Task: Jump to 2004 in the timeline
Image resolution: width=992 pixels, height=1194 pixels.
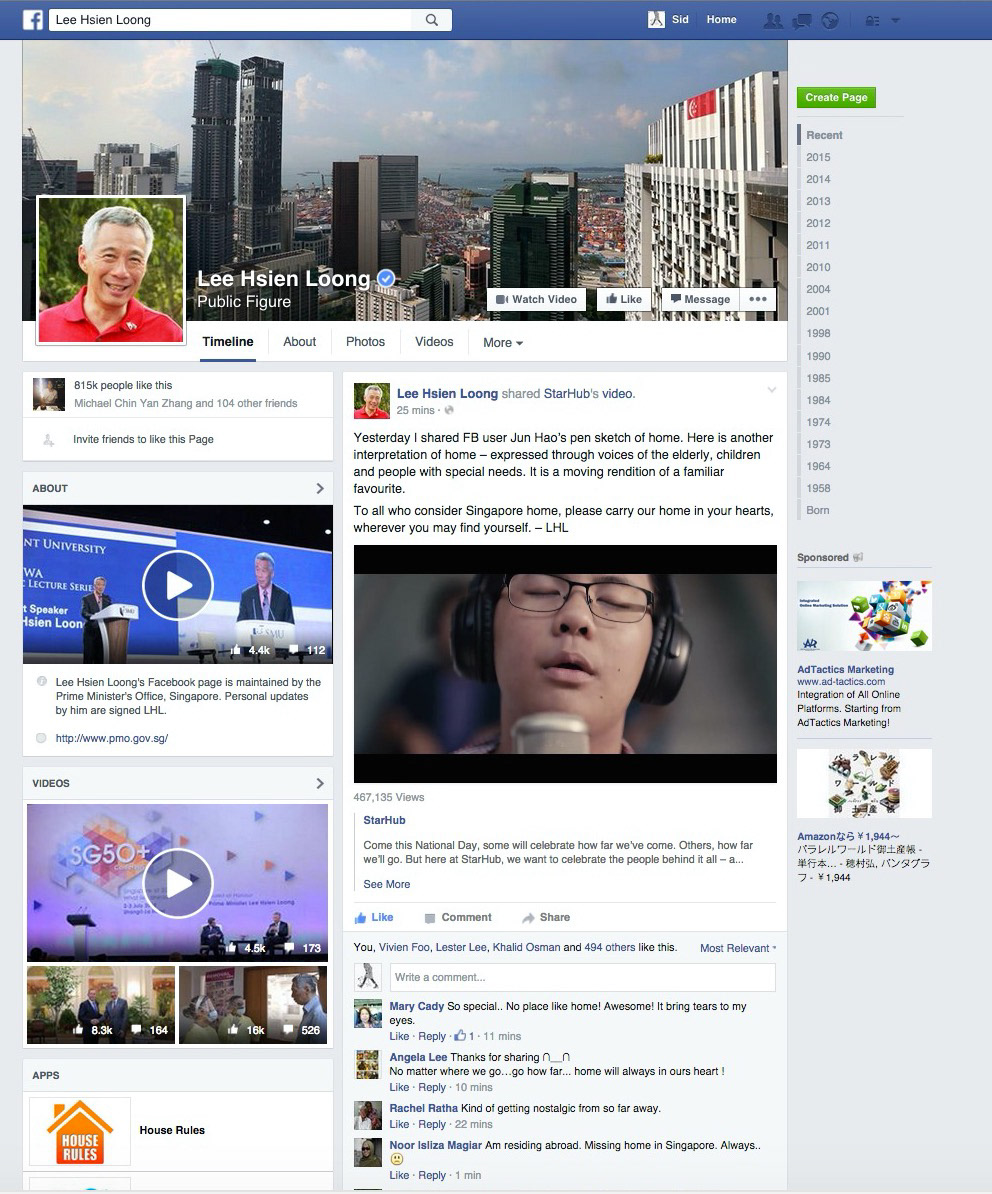Action: pos(818,289)
